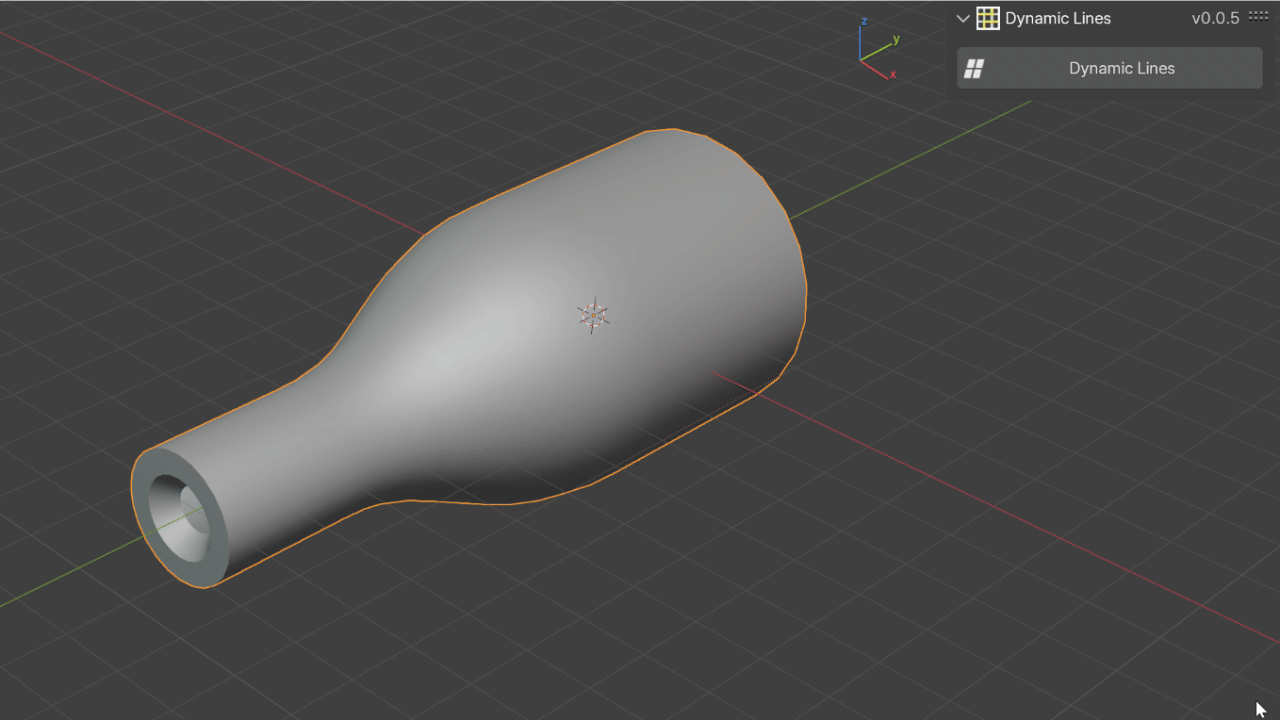This screenshot has width=1280, height=720.
Task: Click the 3D cursor on the mesh
Action: [x=593, y=316]
